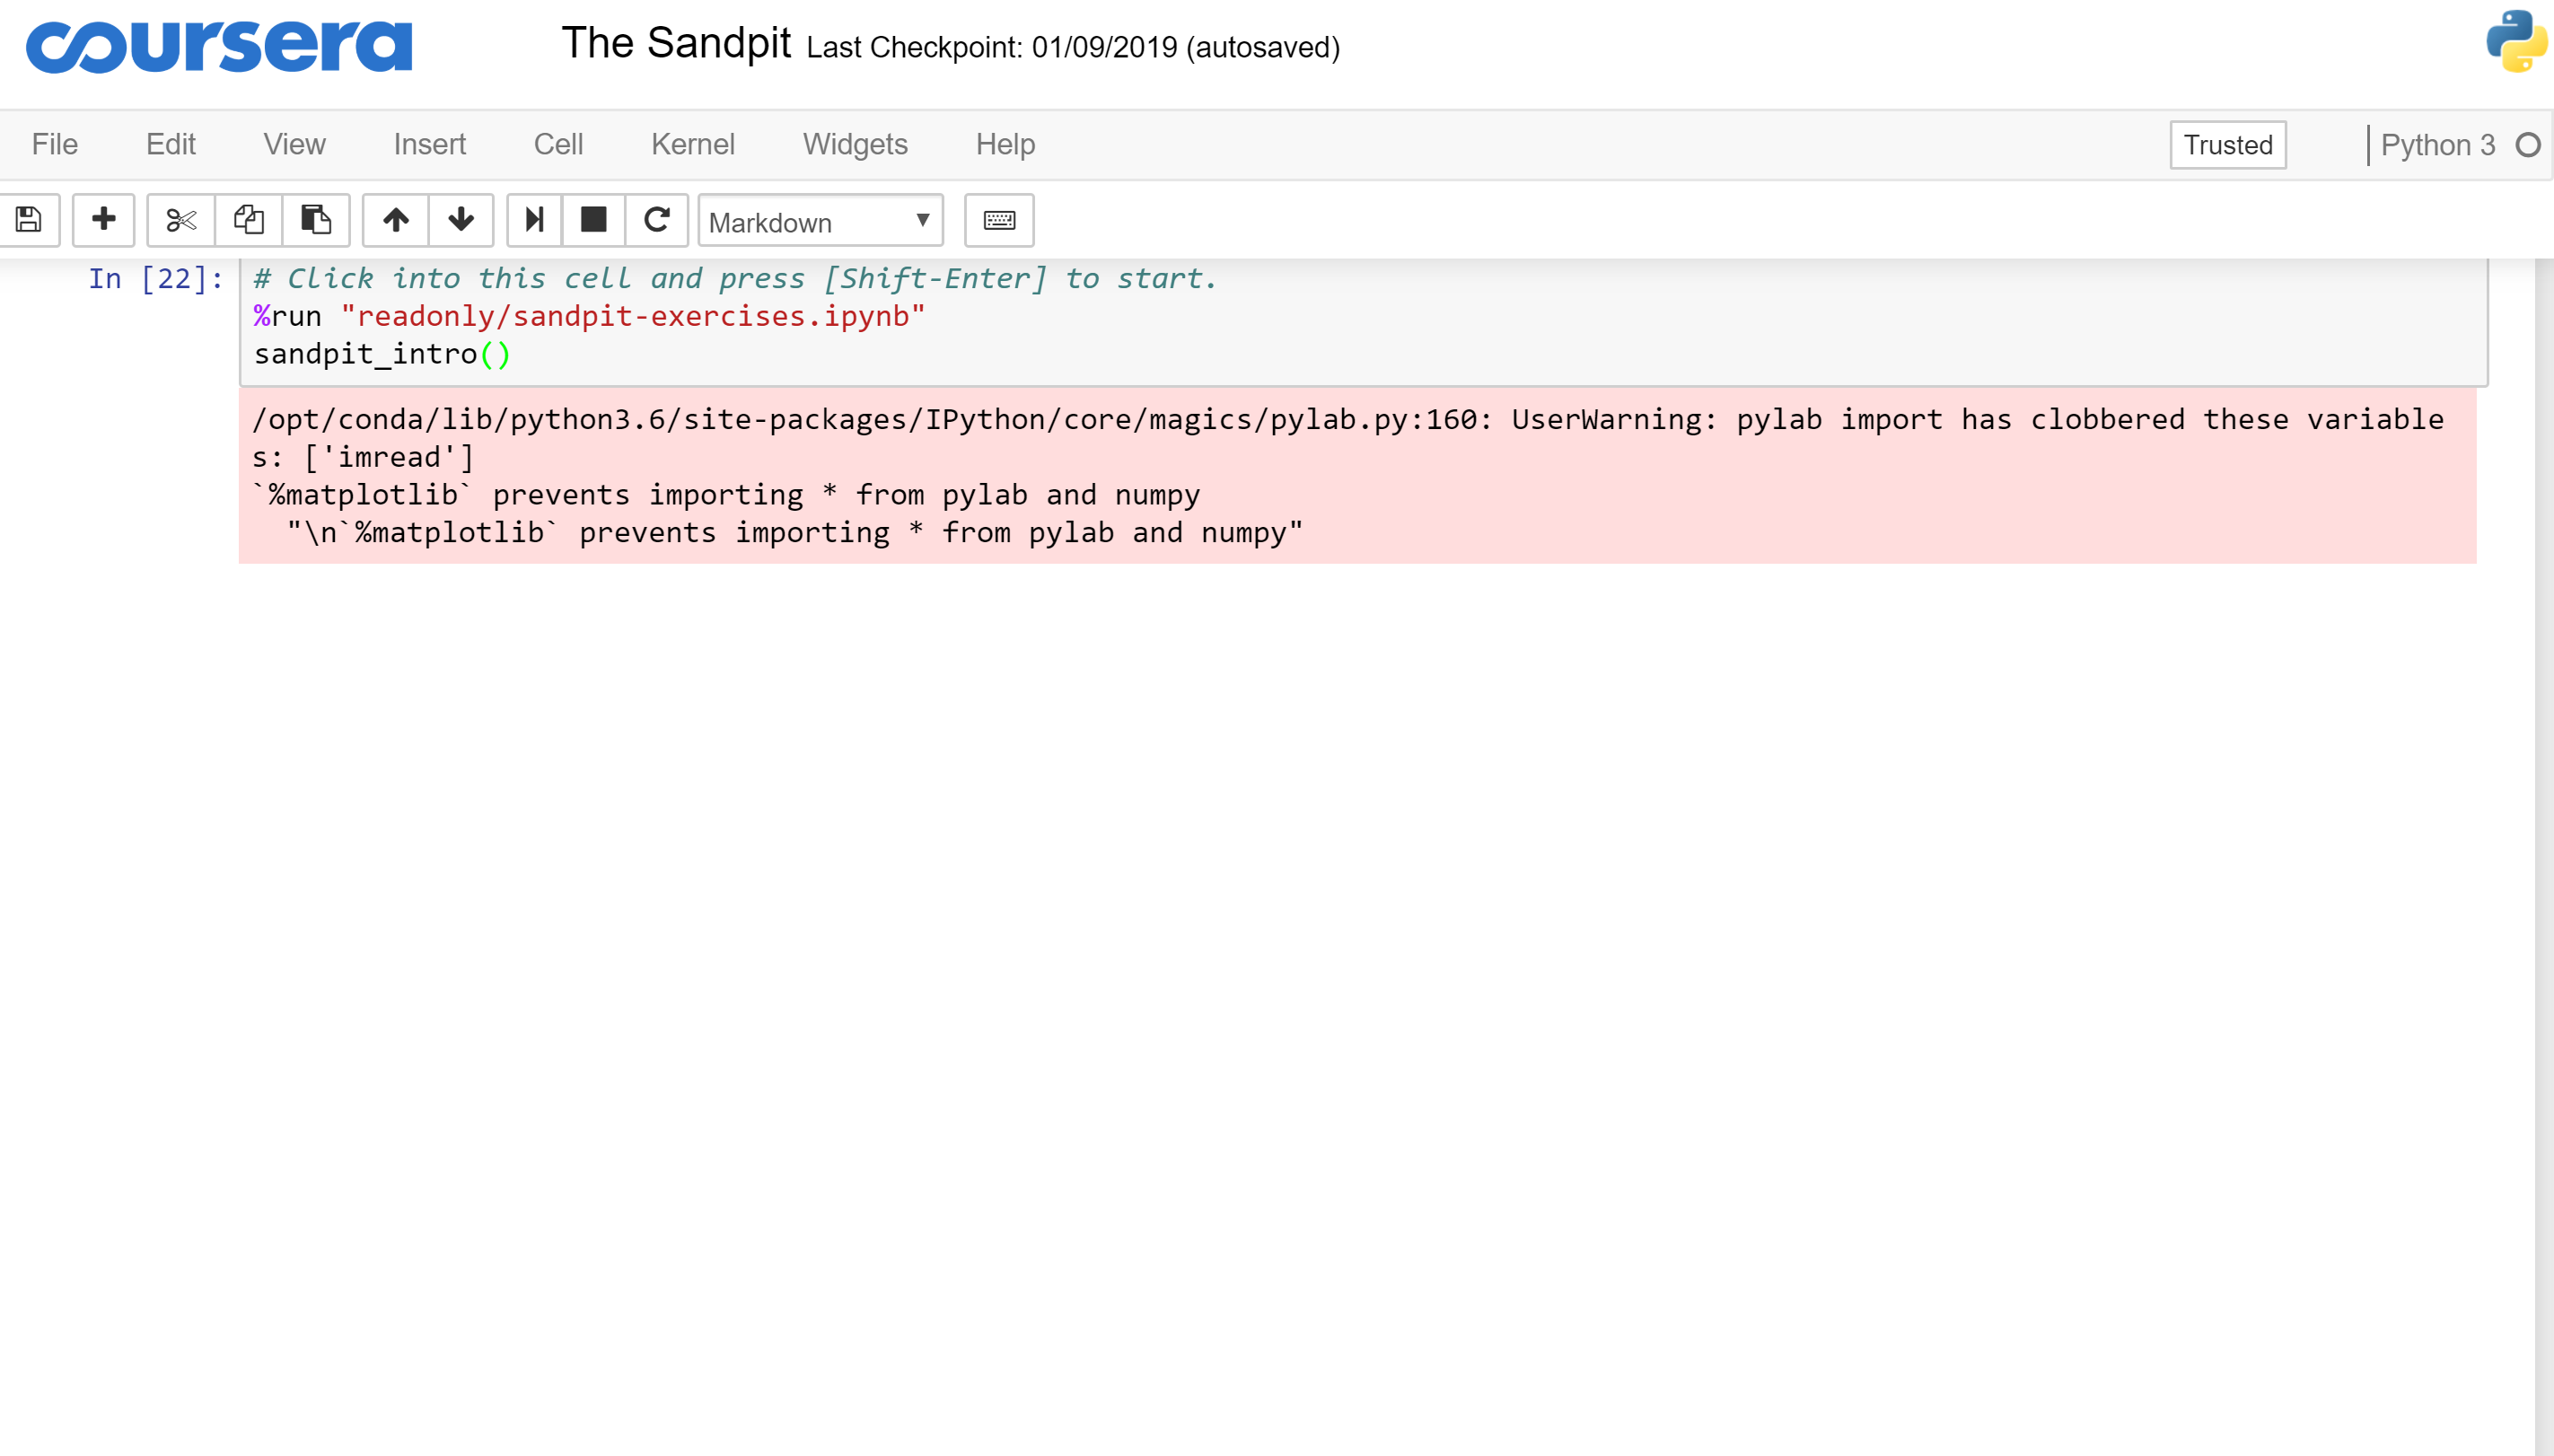The width and height of the screenshot is (2554, 1456).
Task: Expand the Cell menu
Action: (559, 144)
